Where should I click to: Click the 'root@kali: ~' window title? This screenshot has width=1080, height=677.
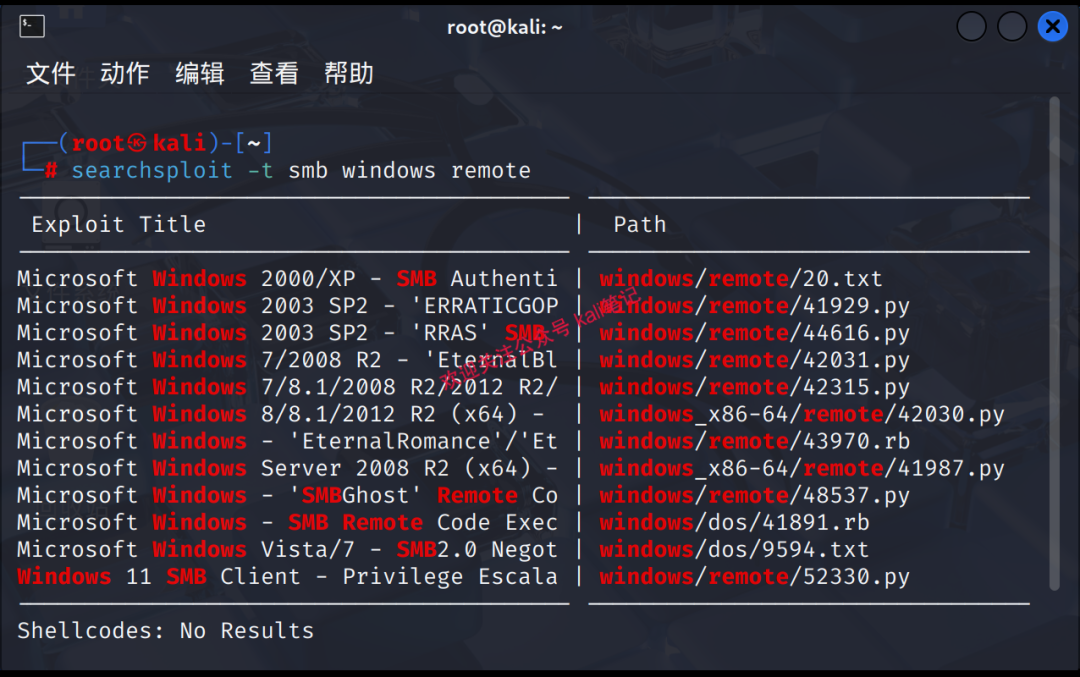[x=505, y=27]
